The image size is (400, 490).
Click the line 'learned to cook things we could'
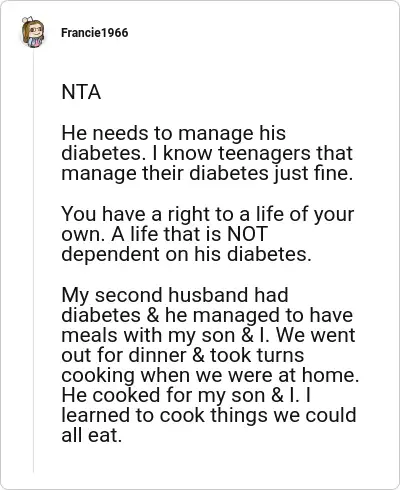coord(209,416)
